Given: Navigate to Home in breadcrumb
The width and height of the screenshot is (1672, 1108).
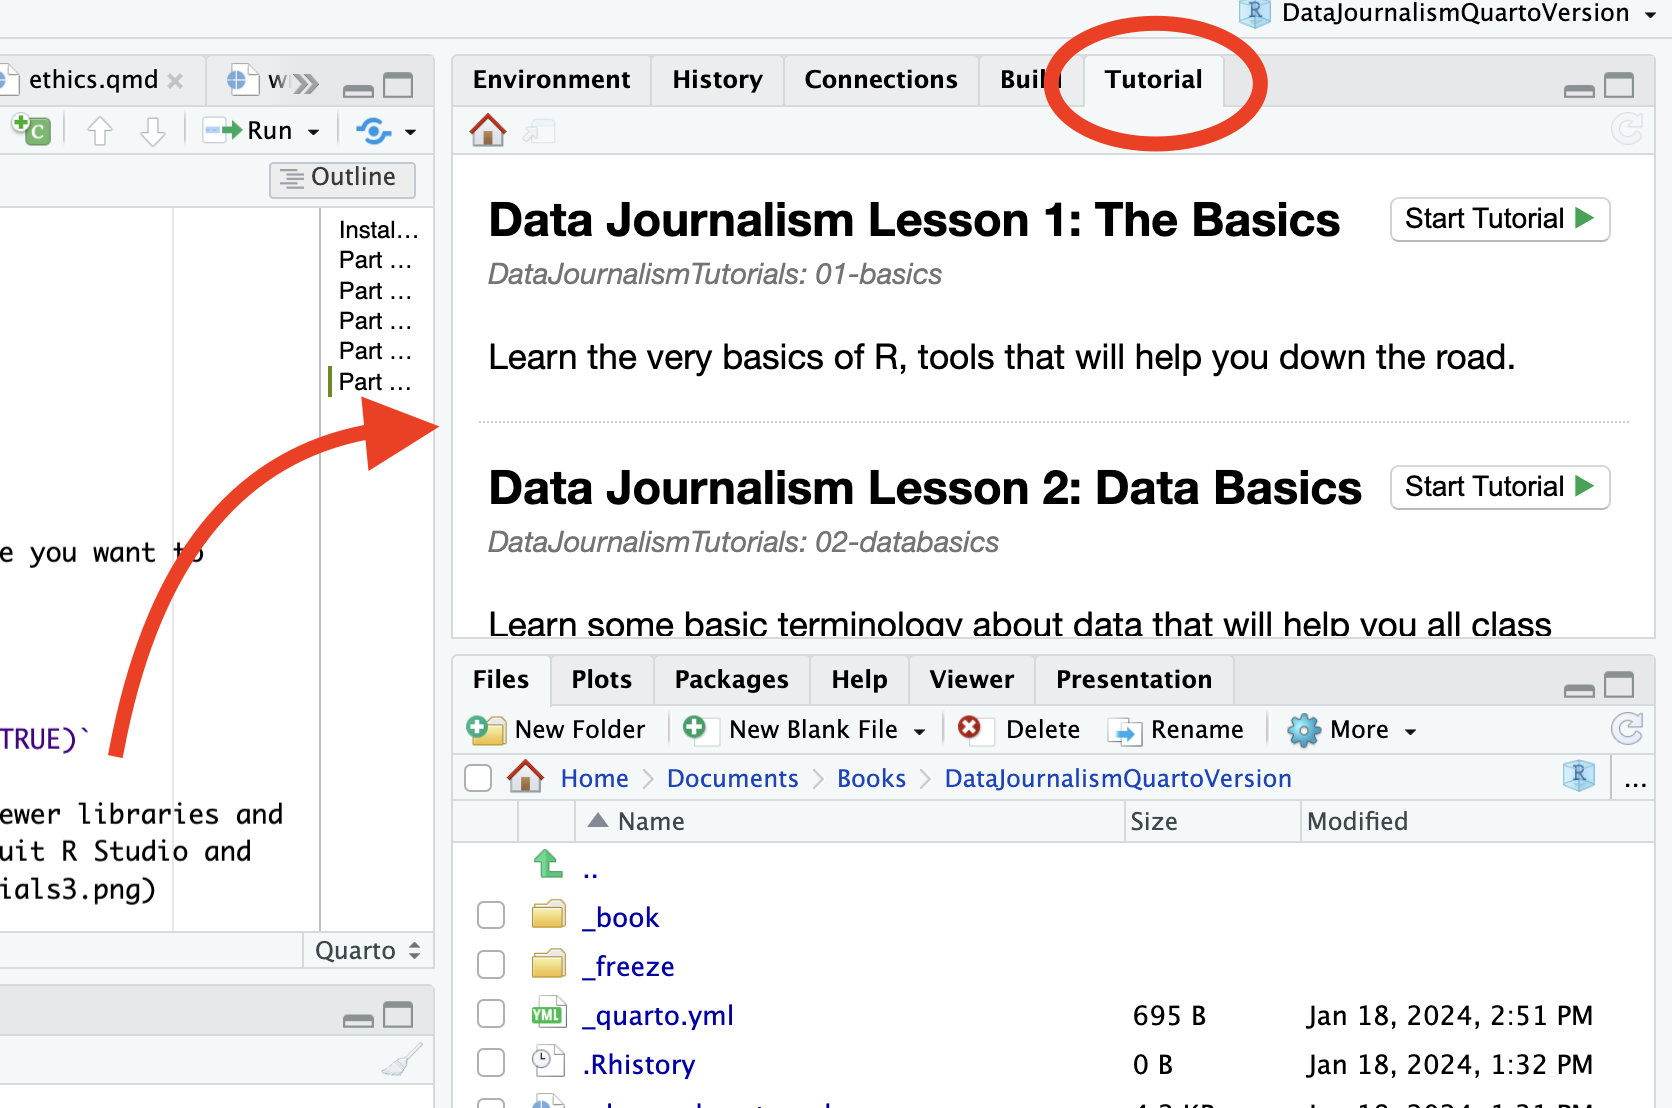Looking at the screenshot, I should [x=594, y=779].
